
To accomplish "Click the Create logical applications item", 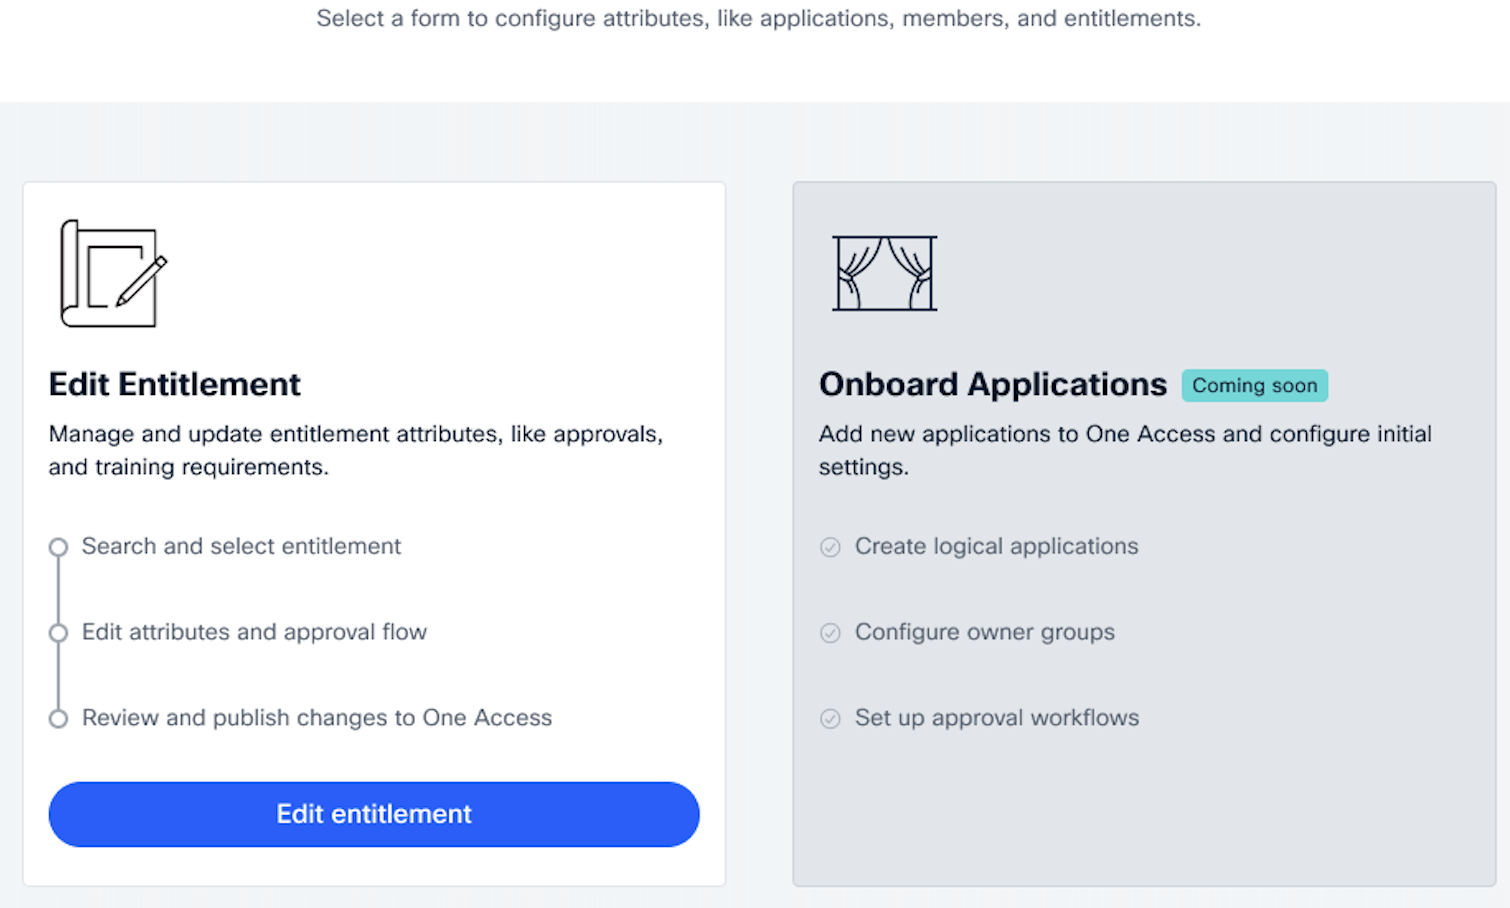I will [996, 546].
